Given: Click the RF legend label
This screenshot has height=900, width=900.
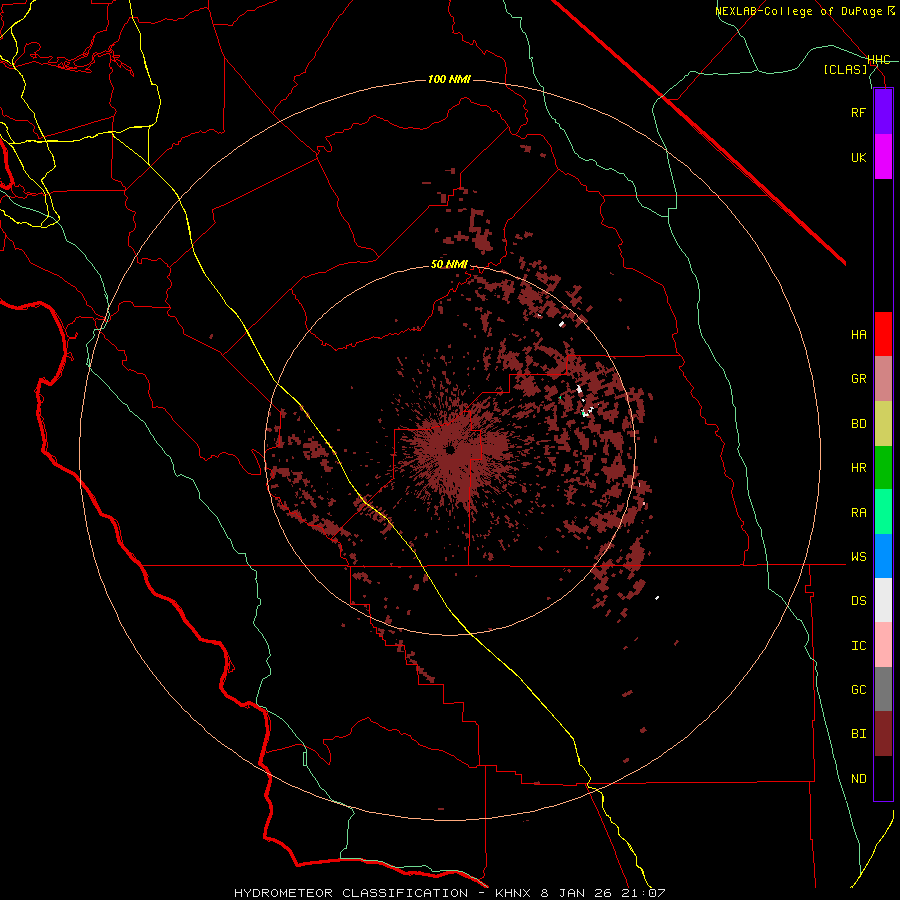Looking at the screenshot, I should (x=858, y=112).
